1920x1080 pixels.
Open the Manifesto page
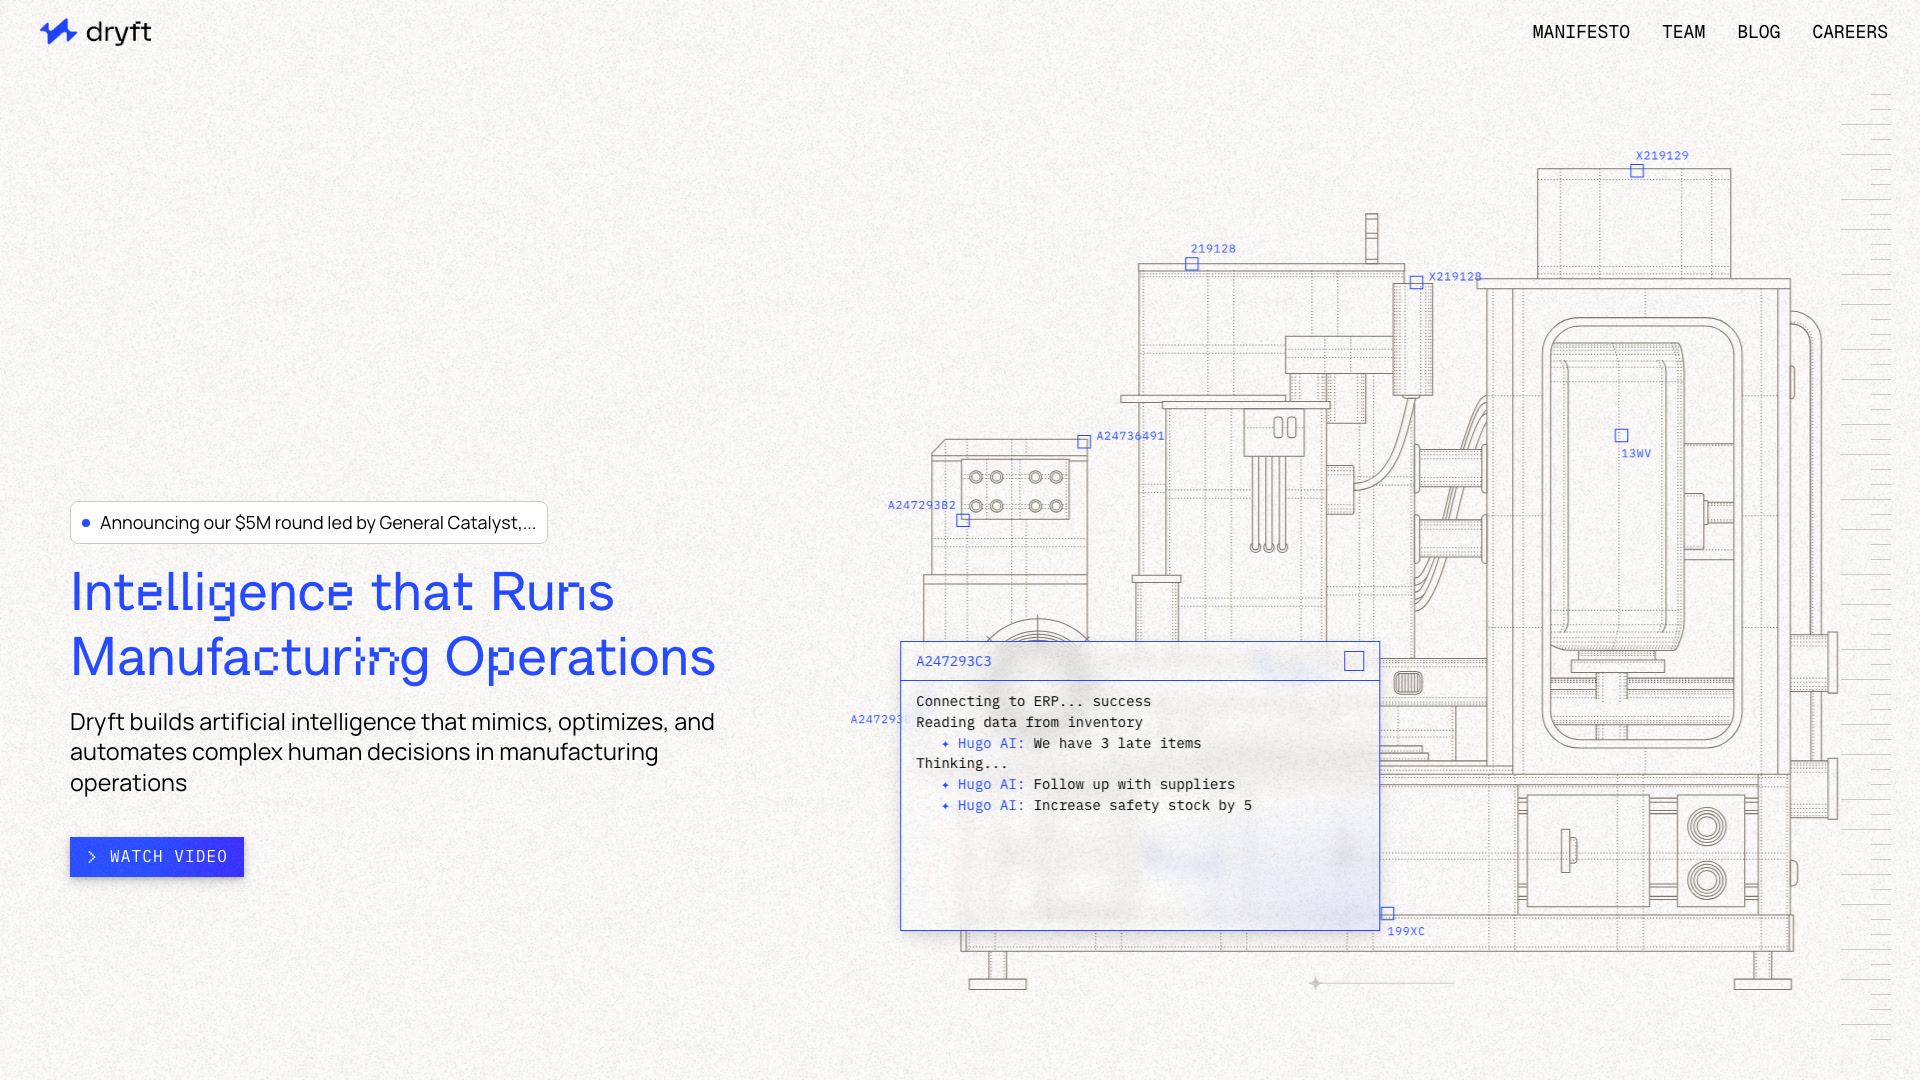[x=1580, y=32]
